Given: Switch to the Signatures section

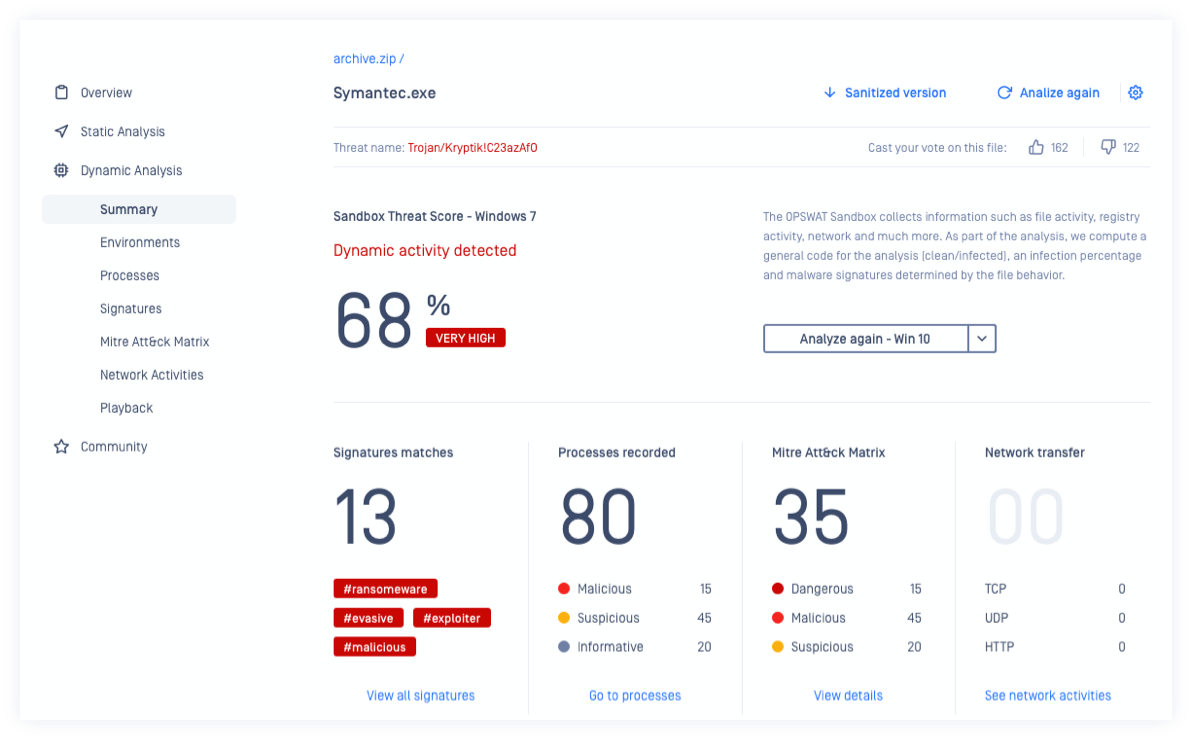Looking at the screenshot, I should tap(131, 308).
